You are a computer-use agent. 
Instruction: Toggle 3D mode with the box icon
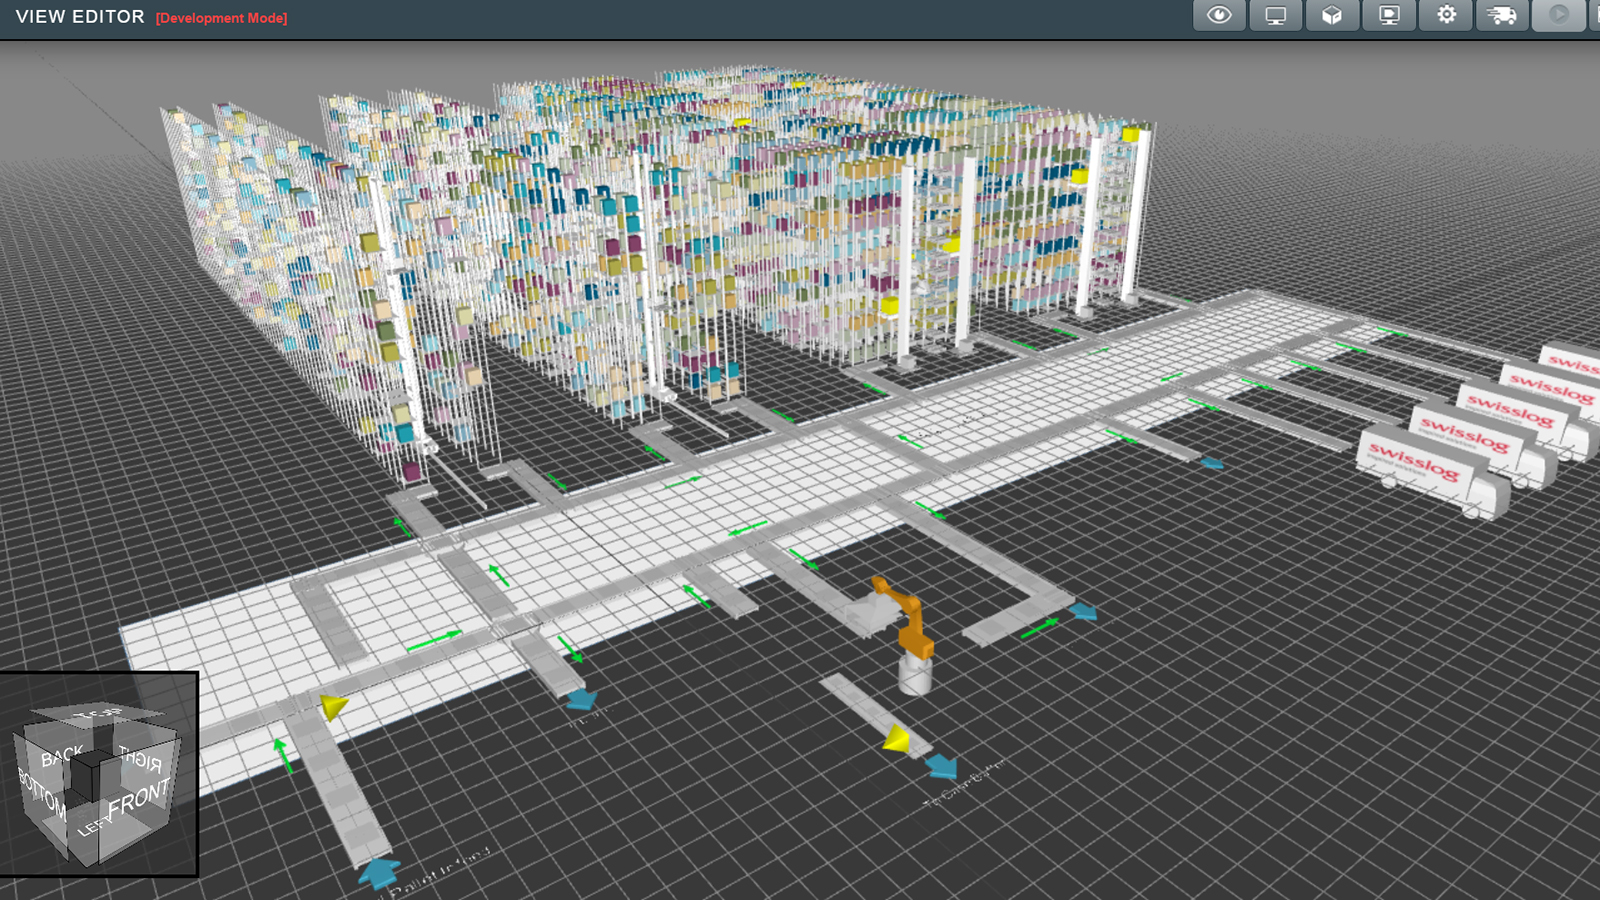coord(1332,15)
